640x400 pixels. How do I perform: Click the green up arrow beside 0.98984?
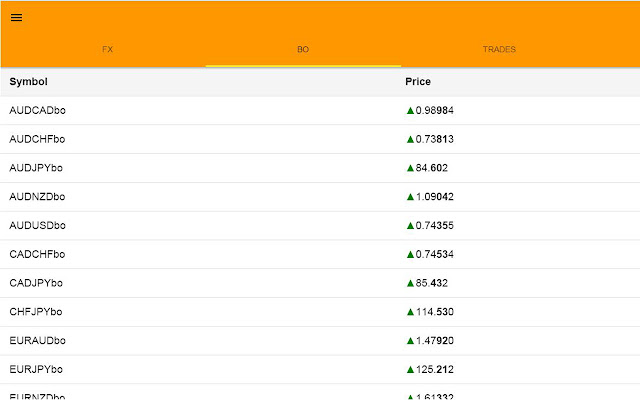(x=410, y=110)
